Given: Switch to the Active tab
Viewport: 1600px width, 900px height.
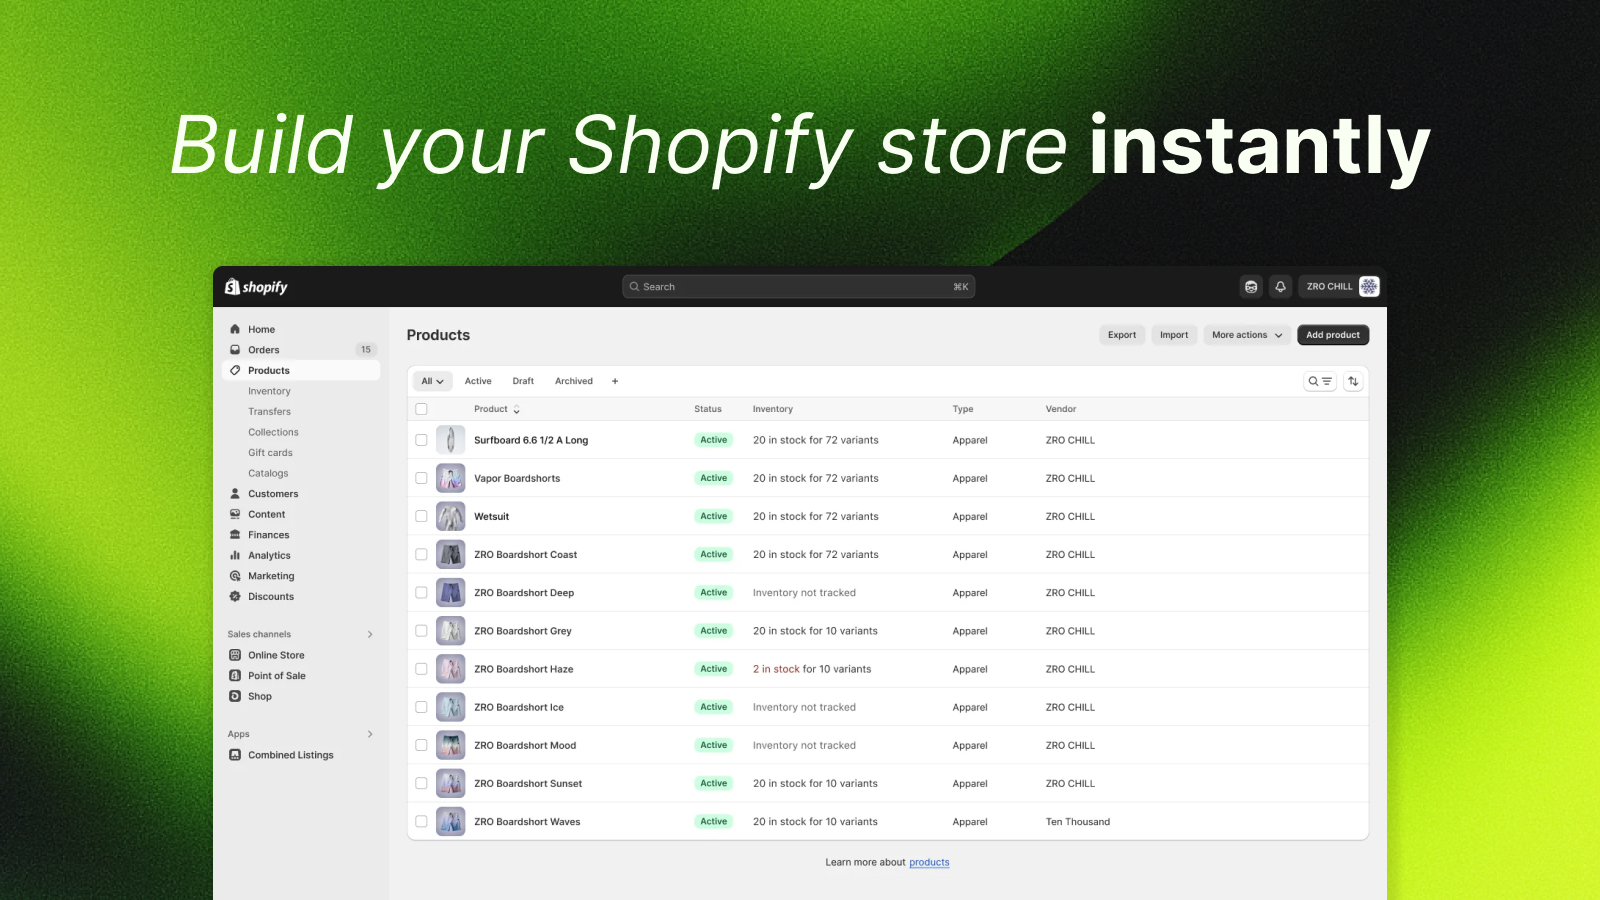Looking at the screenshot, I should point(478,381).
